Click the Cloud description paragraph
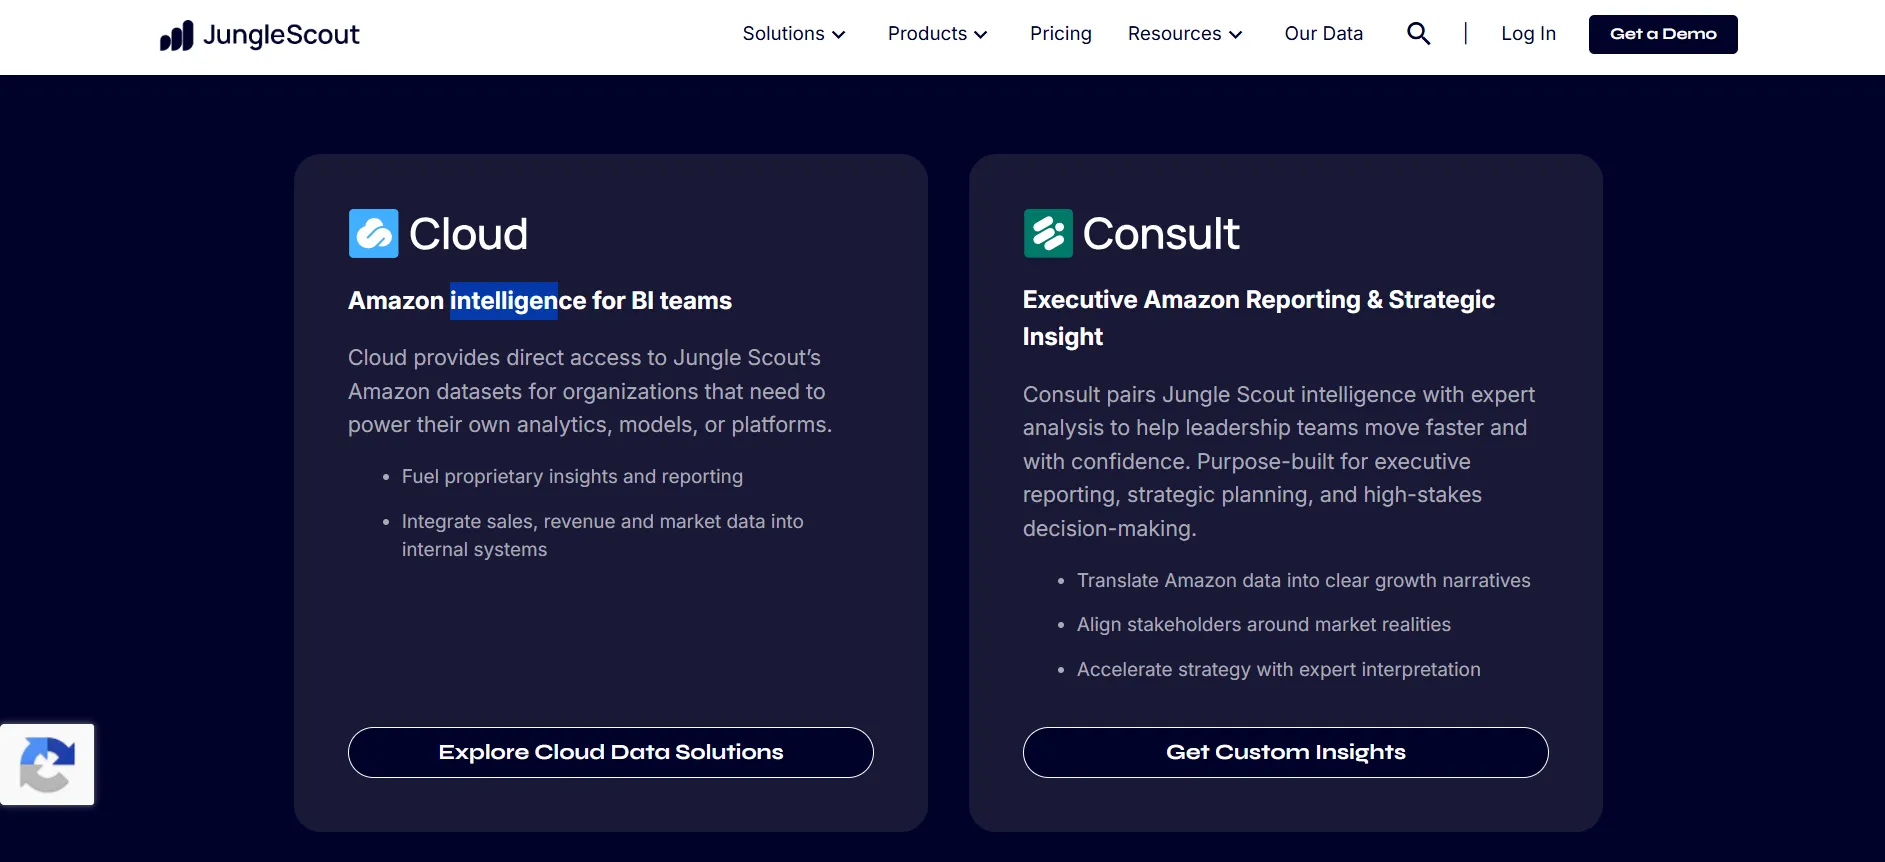The image size is (1885, 862). pyautogui.click(x=590, y=391)
